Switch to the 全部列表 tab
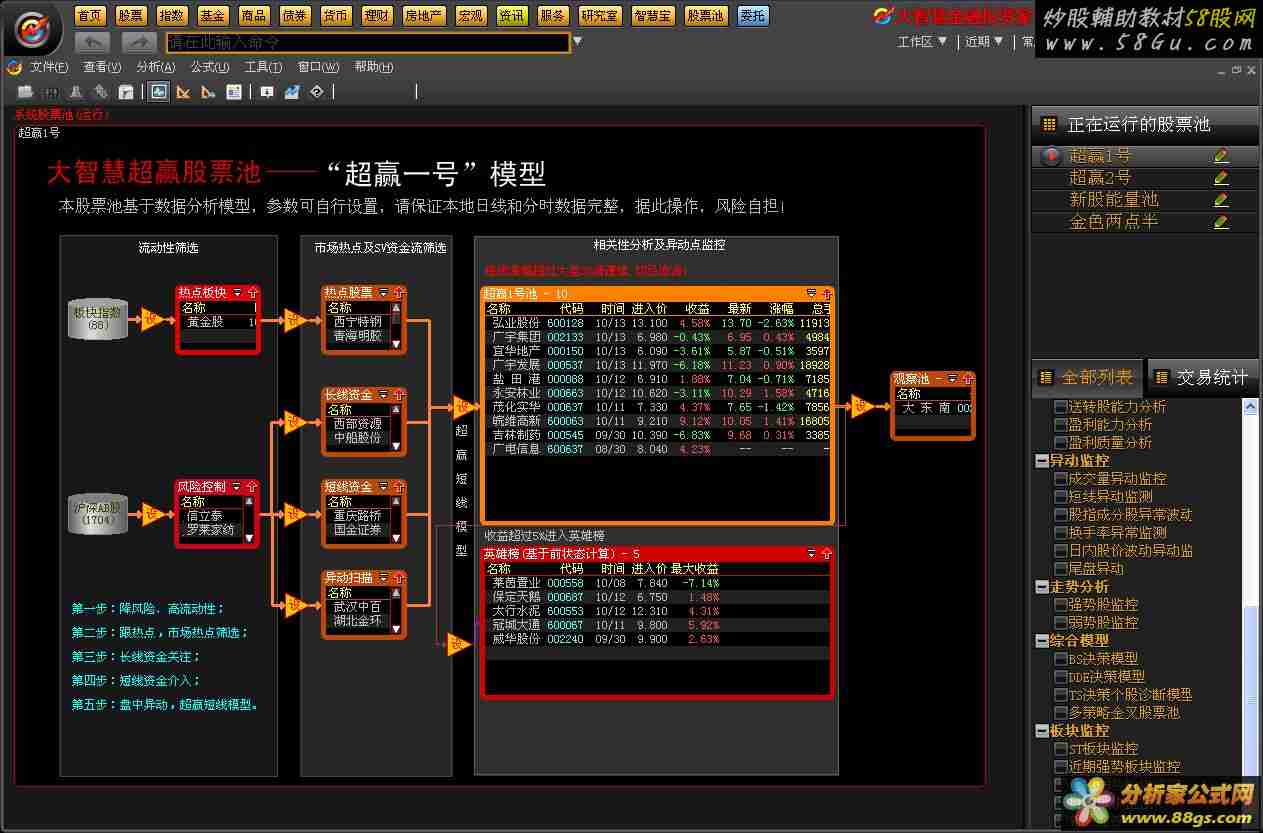The height and width of the screenshot is (833, 1263). click(x=1088, y=378)
